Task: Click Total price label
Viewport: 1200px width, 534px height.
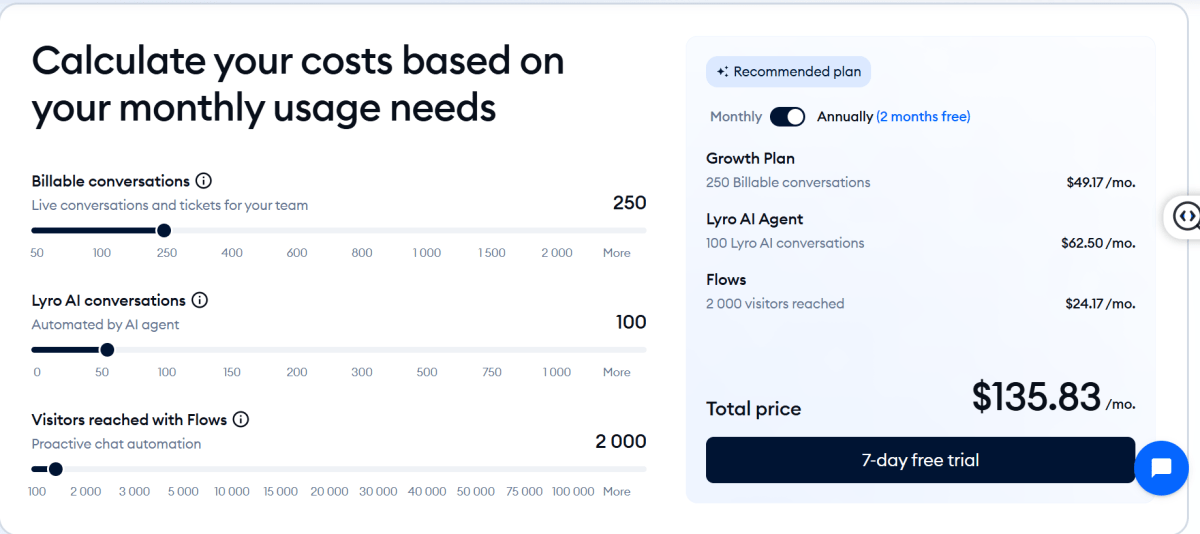Action: [x=753, y=408]
